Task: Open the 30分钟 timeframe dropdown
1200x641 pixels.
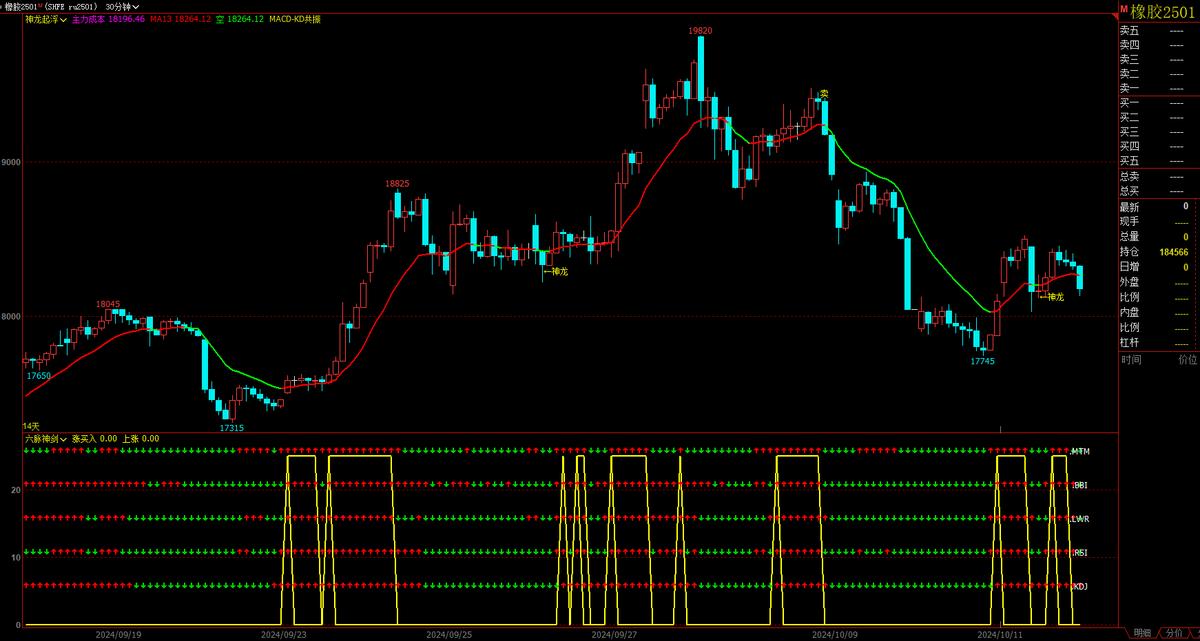Action: 121,6
